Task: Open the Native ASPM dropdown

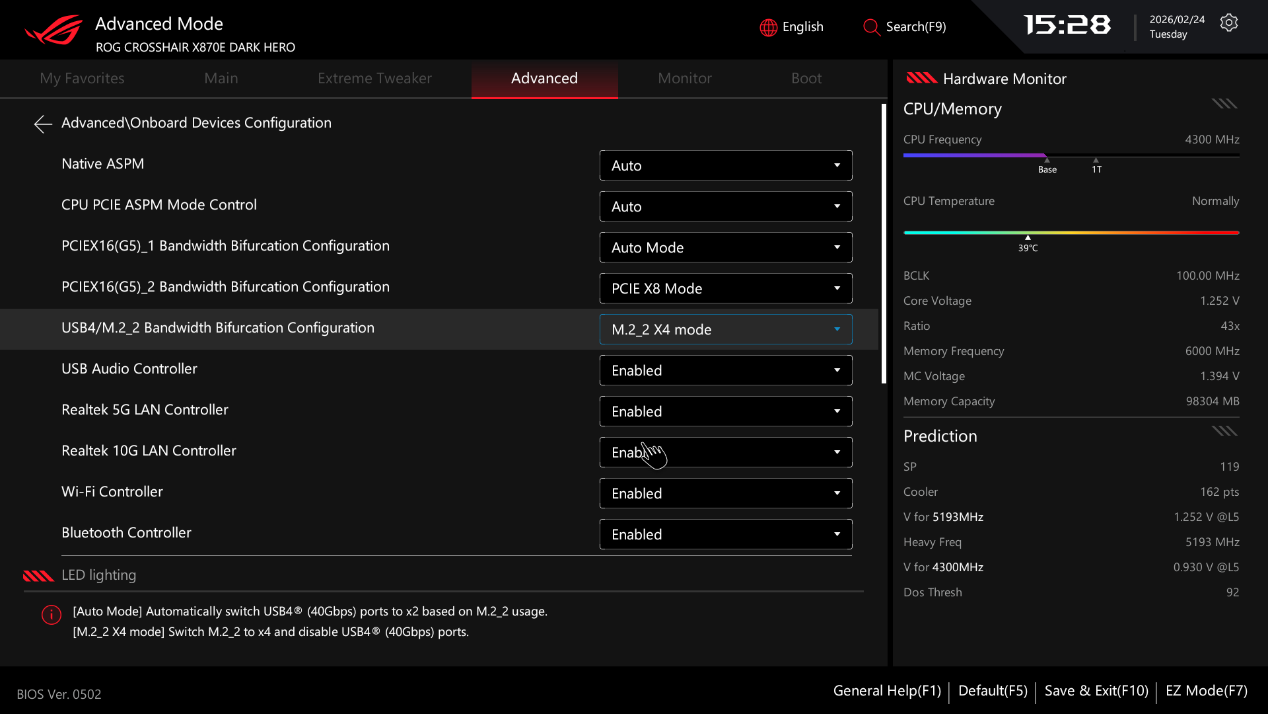Action: coord(725,166)
